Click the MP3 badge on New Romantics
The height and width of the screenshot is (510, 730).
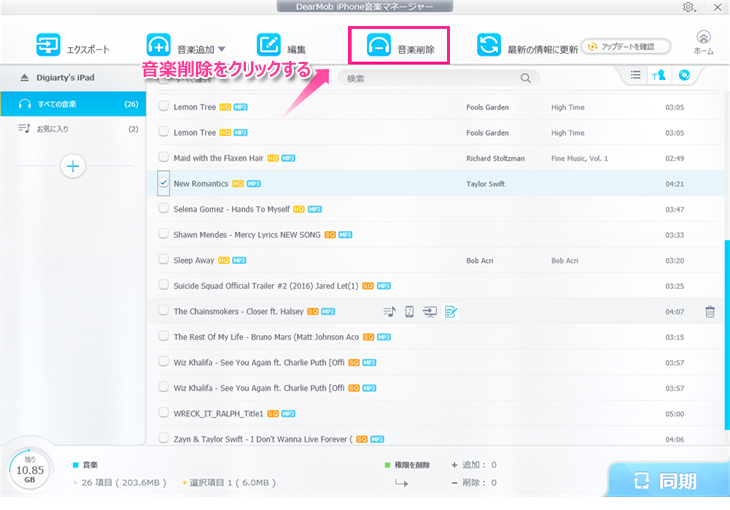click(253, 184)
